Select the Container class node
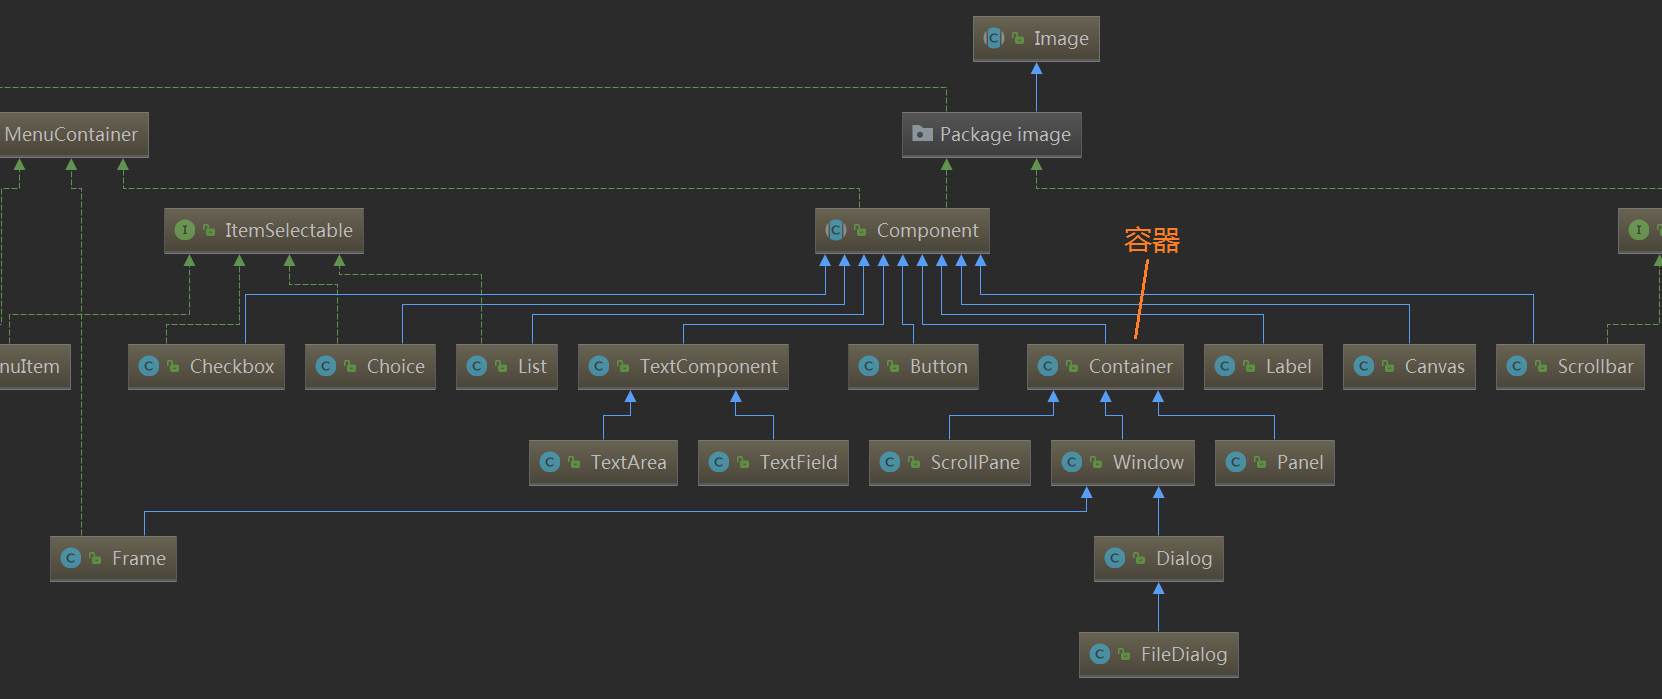The height and width of the screenshot is (699, 1662). [x=1105, y=366]
